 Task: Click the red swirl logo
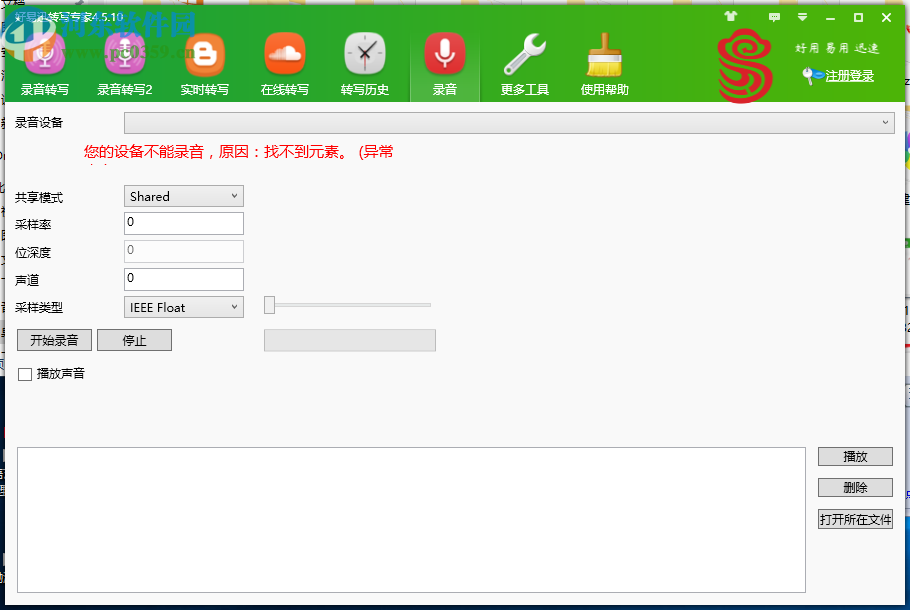[x=745, y=66]
